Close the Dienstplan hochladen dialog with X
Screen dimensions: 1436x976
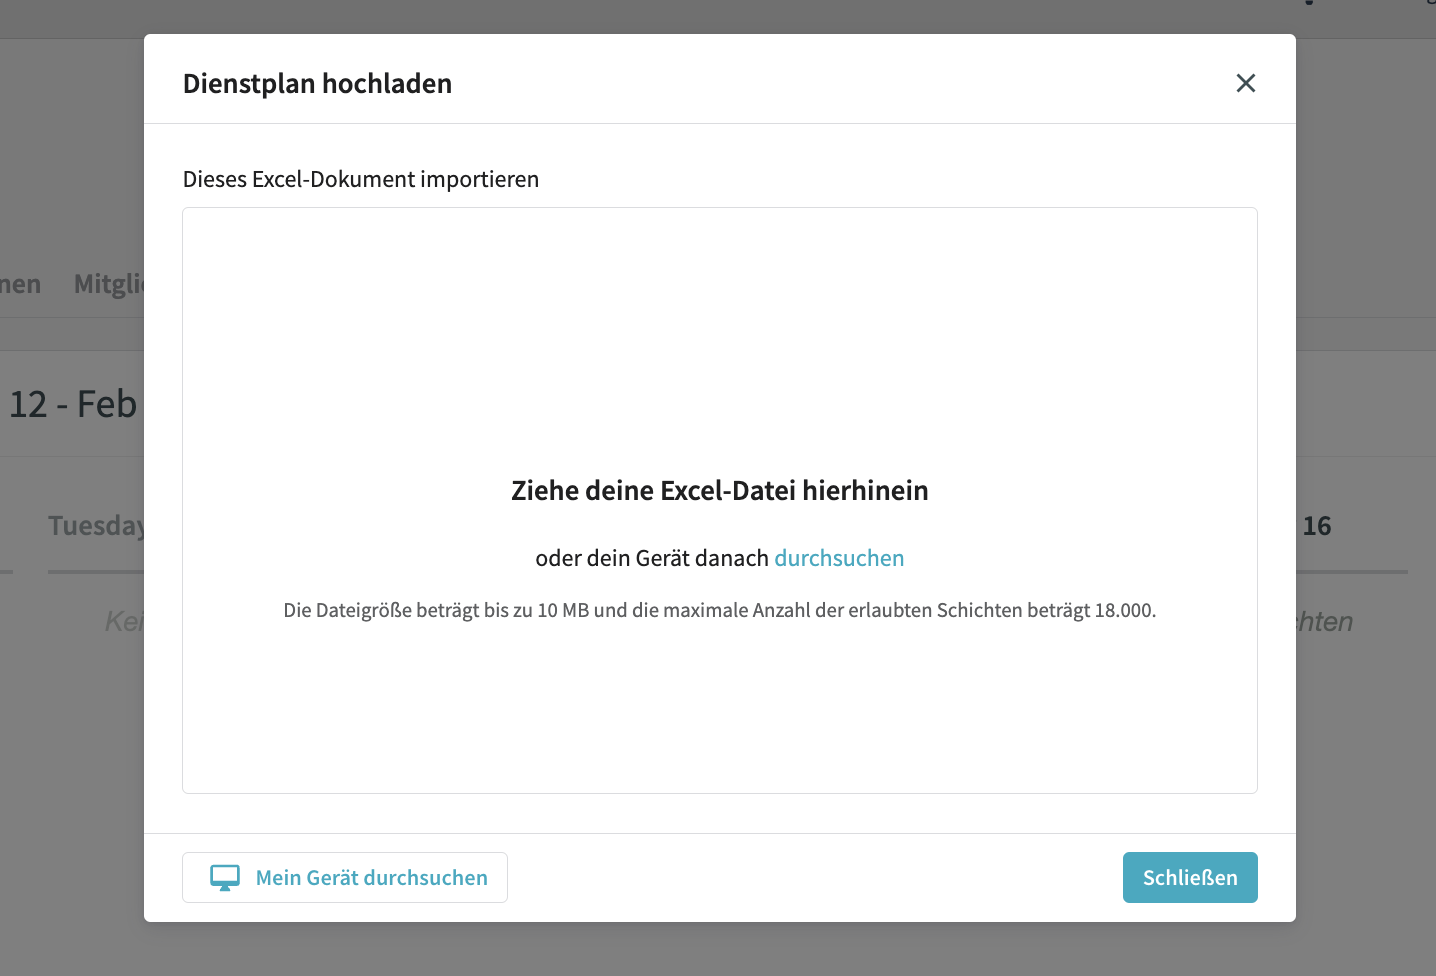click(1245, 83)
